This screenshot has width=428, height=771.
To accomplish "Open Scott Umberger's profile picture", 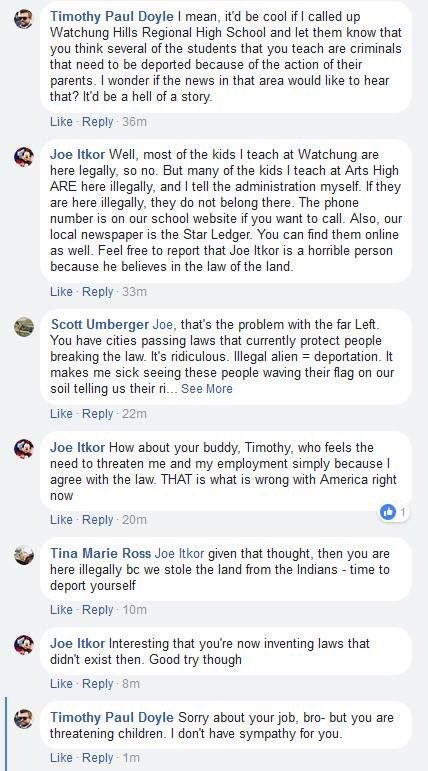I will click(23, 327).
